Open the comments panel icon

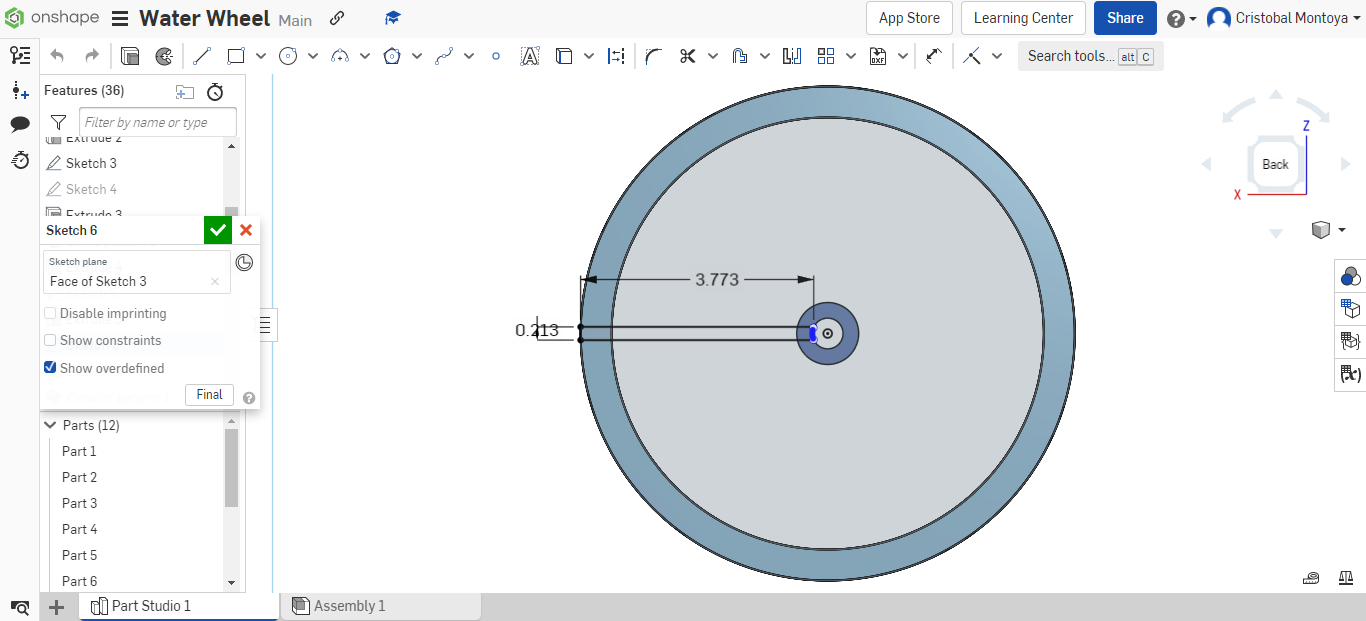pyautogui.click(x=20, y=124)
